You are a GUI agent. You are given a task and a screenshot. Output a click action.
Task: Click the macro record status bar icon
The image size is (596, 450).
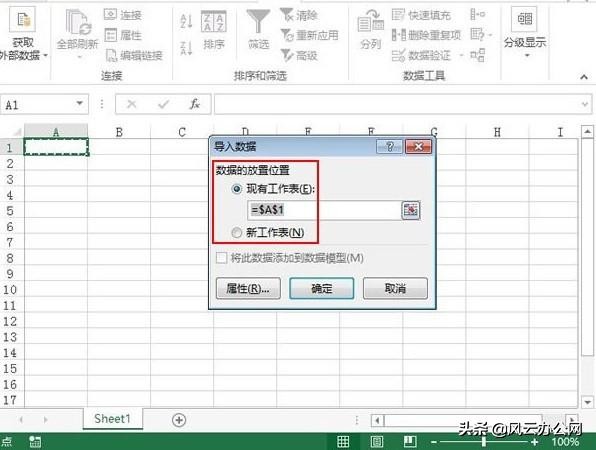(35, 442)
